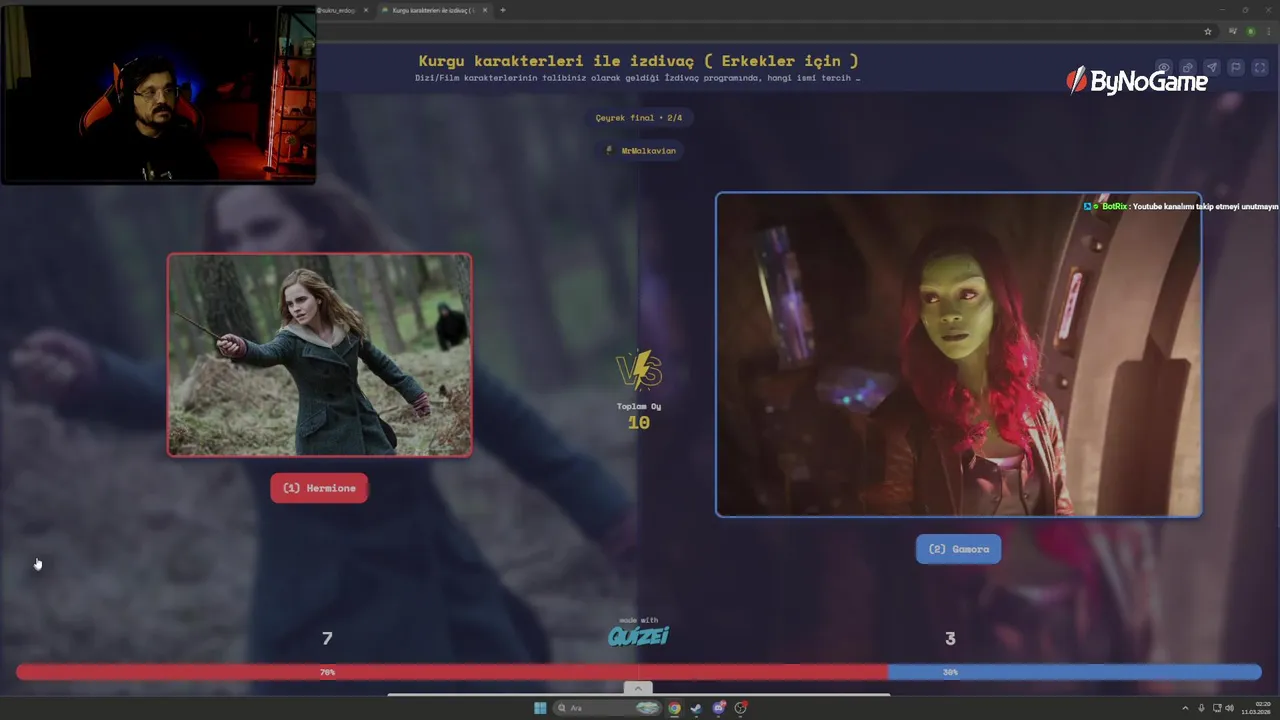The height and width of the screenshot is (720, 1280).
Task: Click the fullscreen icon in quiz header
Action: click(x=1260, y=68)
